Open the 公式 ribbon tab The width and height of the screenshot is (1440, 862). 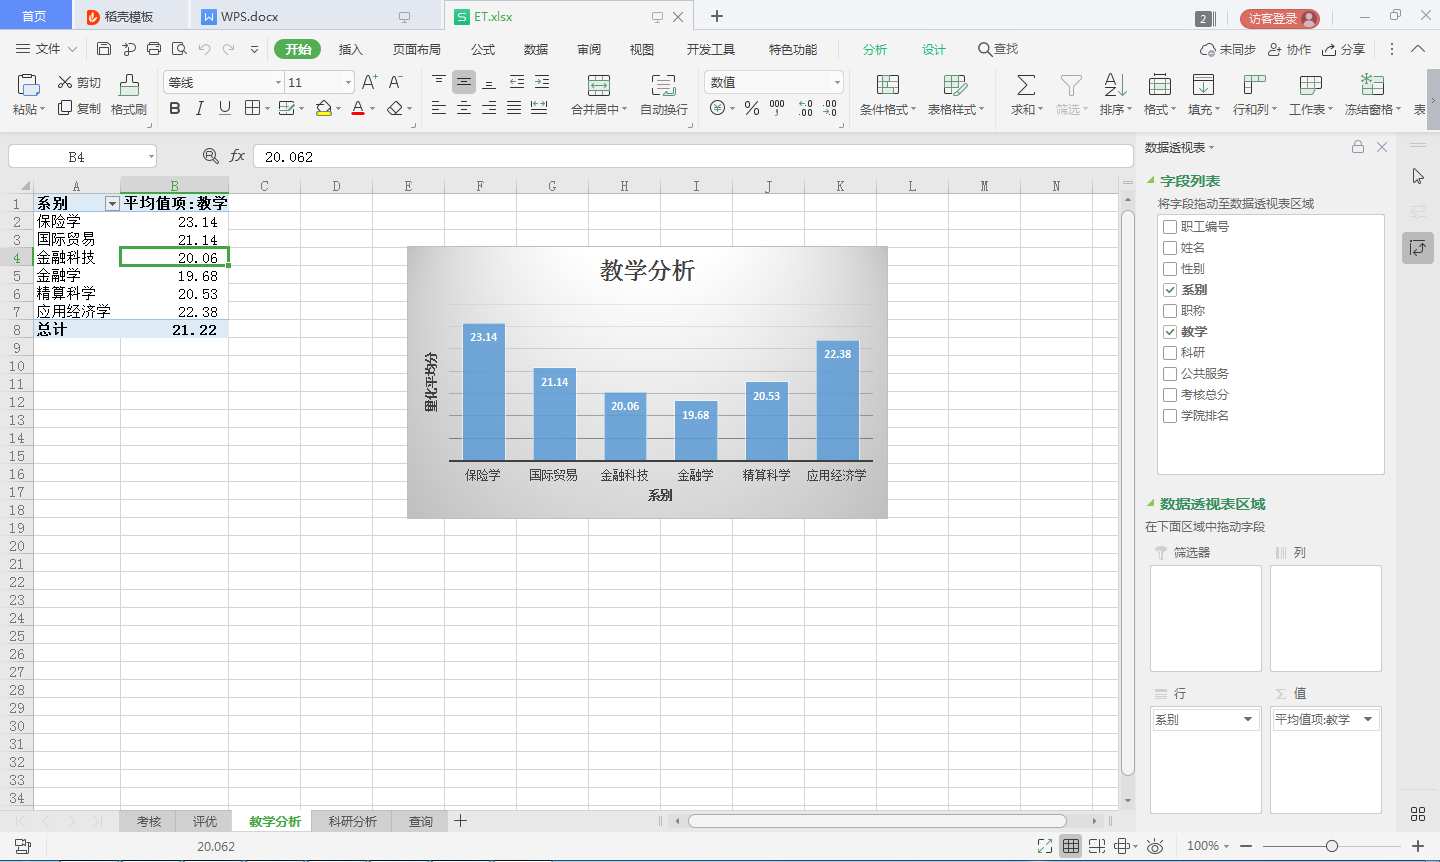[483, 49]
